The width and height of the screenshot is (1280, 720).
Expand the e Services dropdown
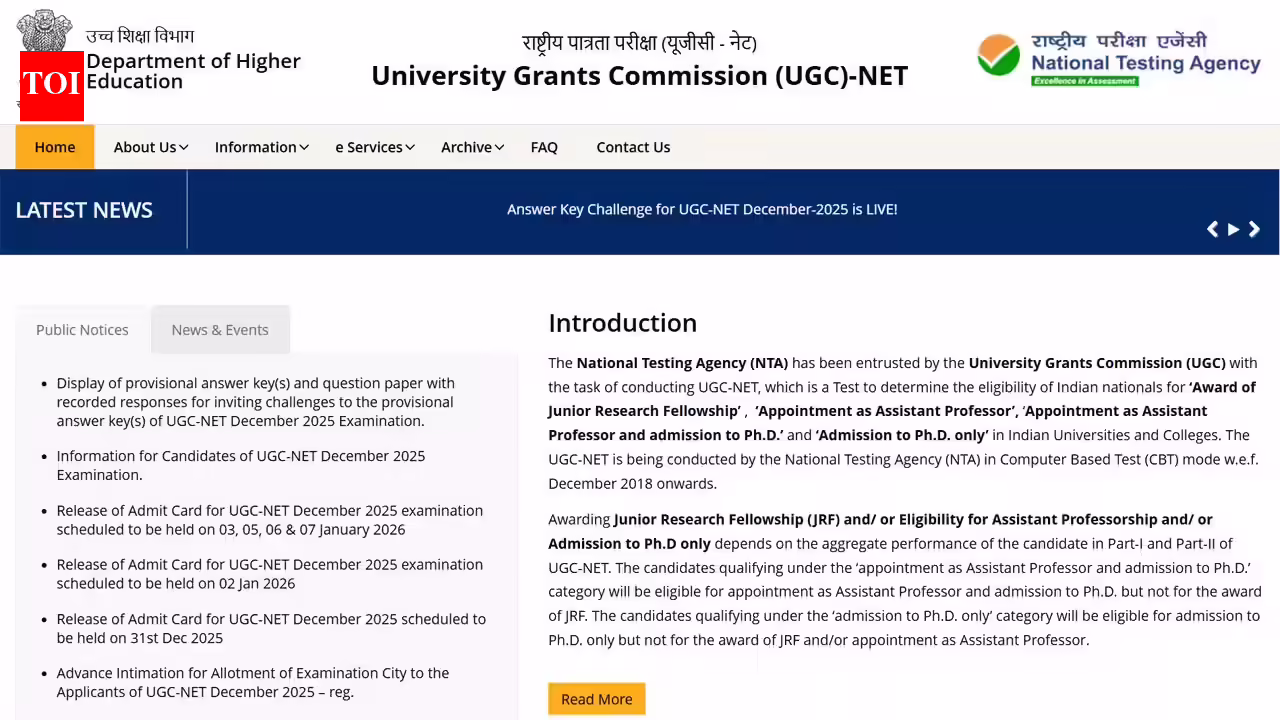[375, 147]
